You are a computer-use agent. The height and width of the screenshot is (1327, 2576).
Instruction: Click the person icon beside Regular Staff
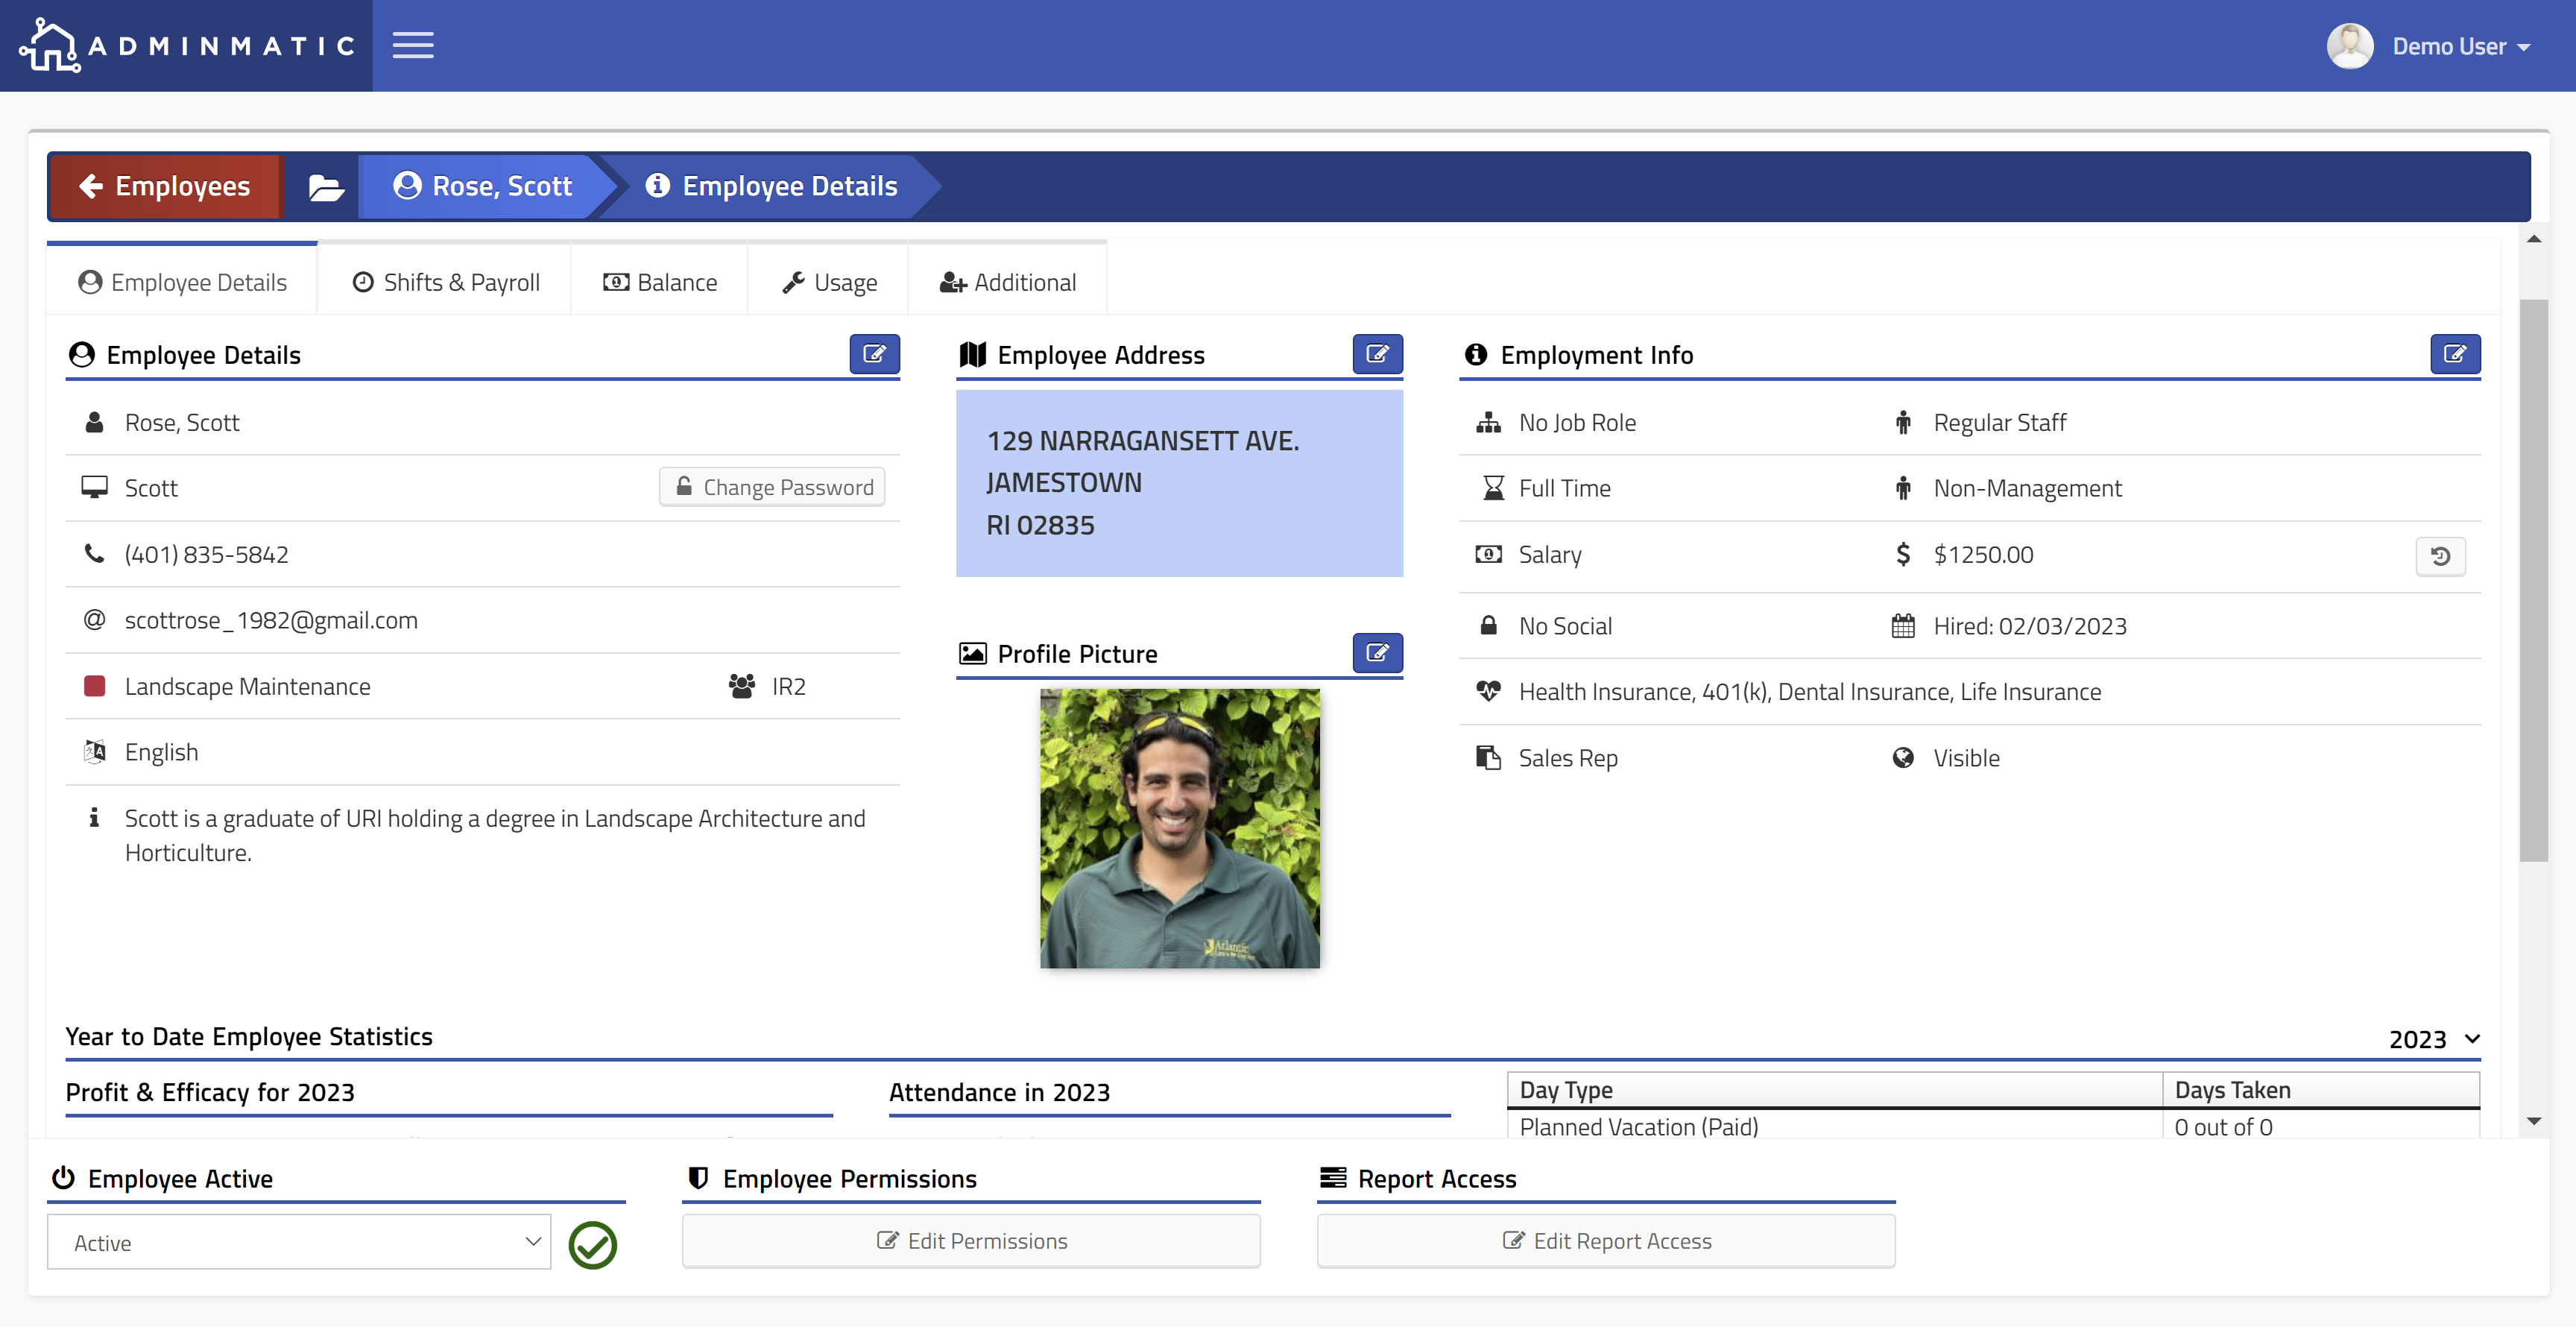pyautogui.click(x=1903, y=422)
